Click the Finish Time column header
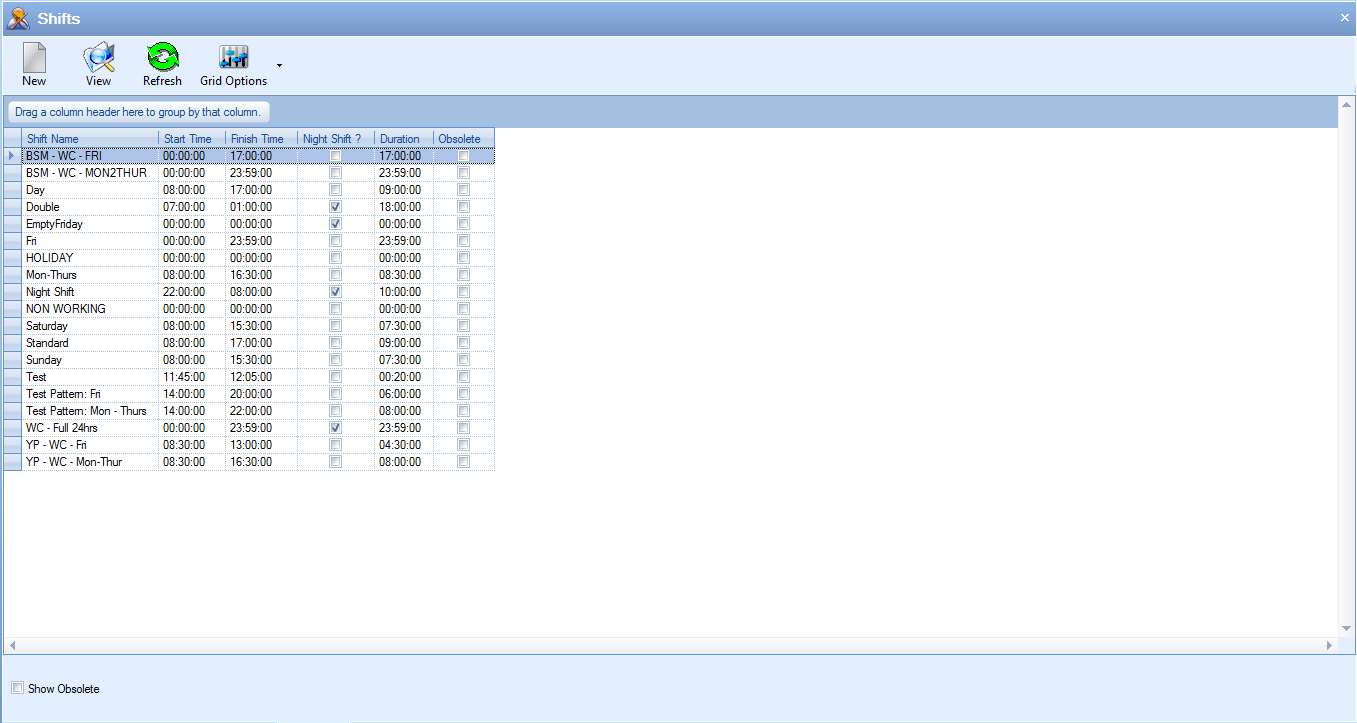Viewport: 1357px width, 723px height. coord(260,139)
